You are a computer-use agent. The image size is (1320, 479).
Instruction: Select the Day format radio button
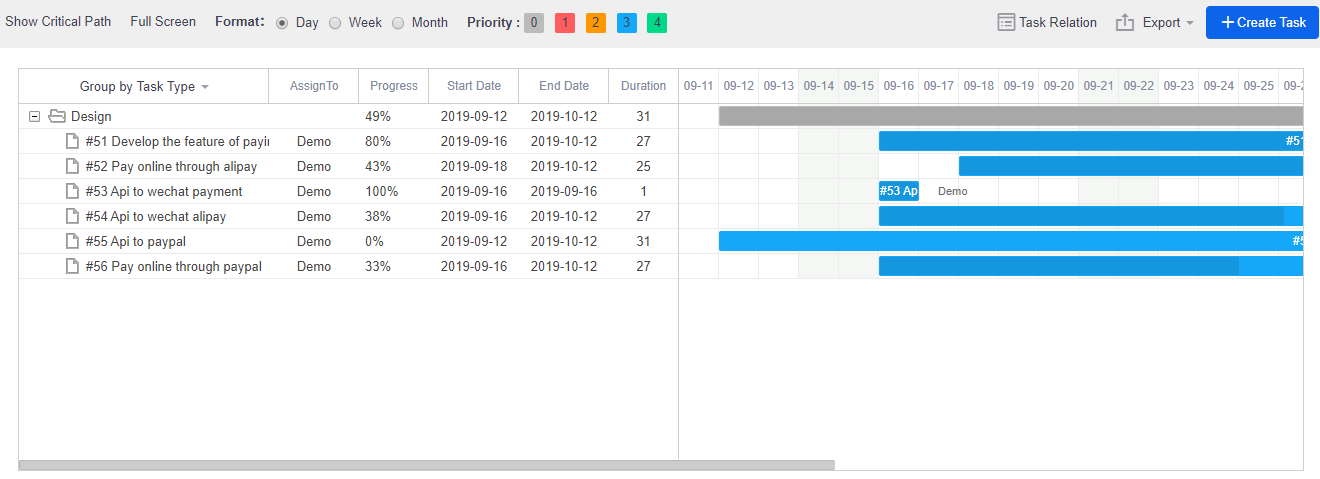point(282,23)
